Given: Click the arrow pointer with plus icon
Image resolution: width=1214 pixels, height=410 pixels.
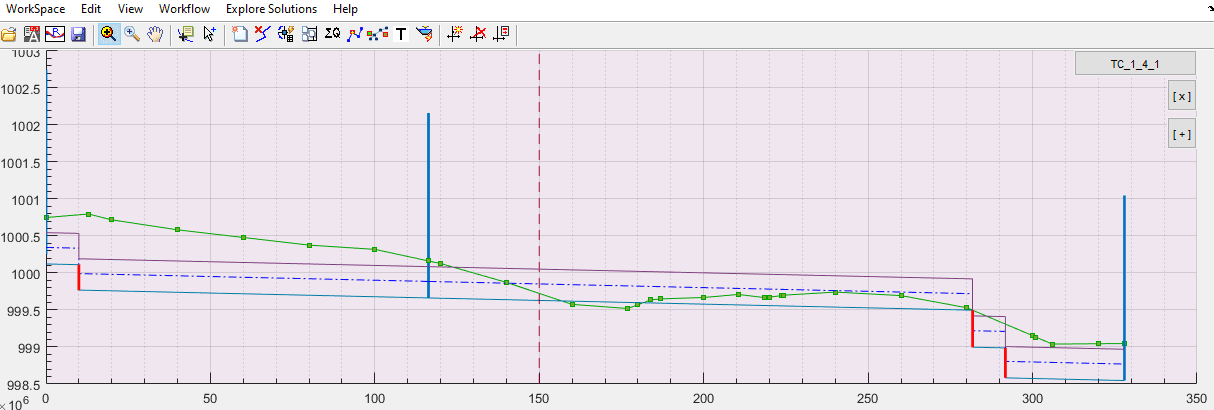Looking at the screenshot, I should [x=209, y=33].
